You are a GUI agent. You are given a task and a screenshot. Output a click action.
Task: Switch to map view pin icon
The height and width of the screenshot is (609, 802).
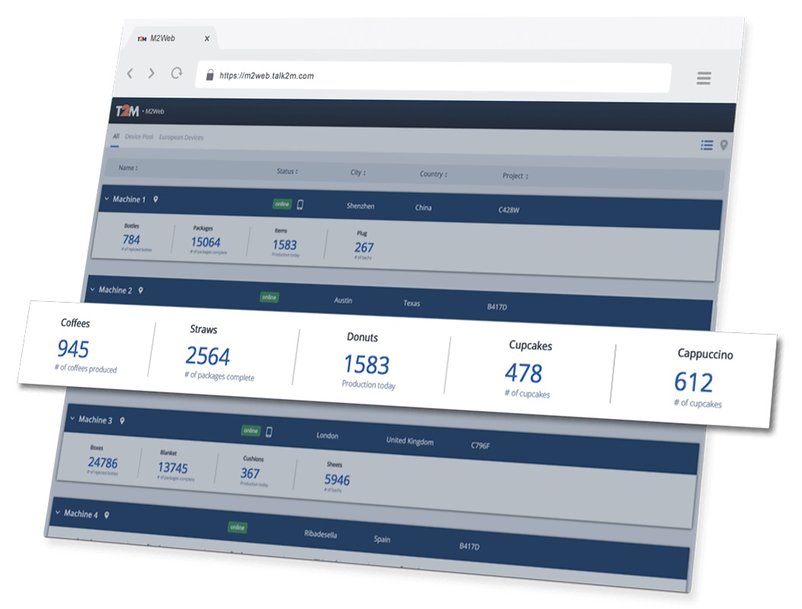point(724,145)
